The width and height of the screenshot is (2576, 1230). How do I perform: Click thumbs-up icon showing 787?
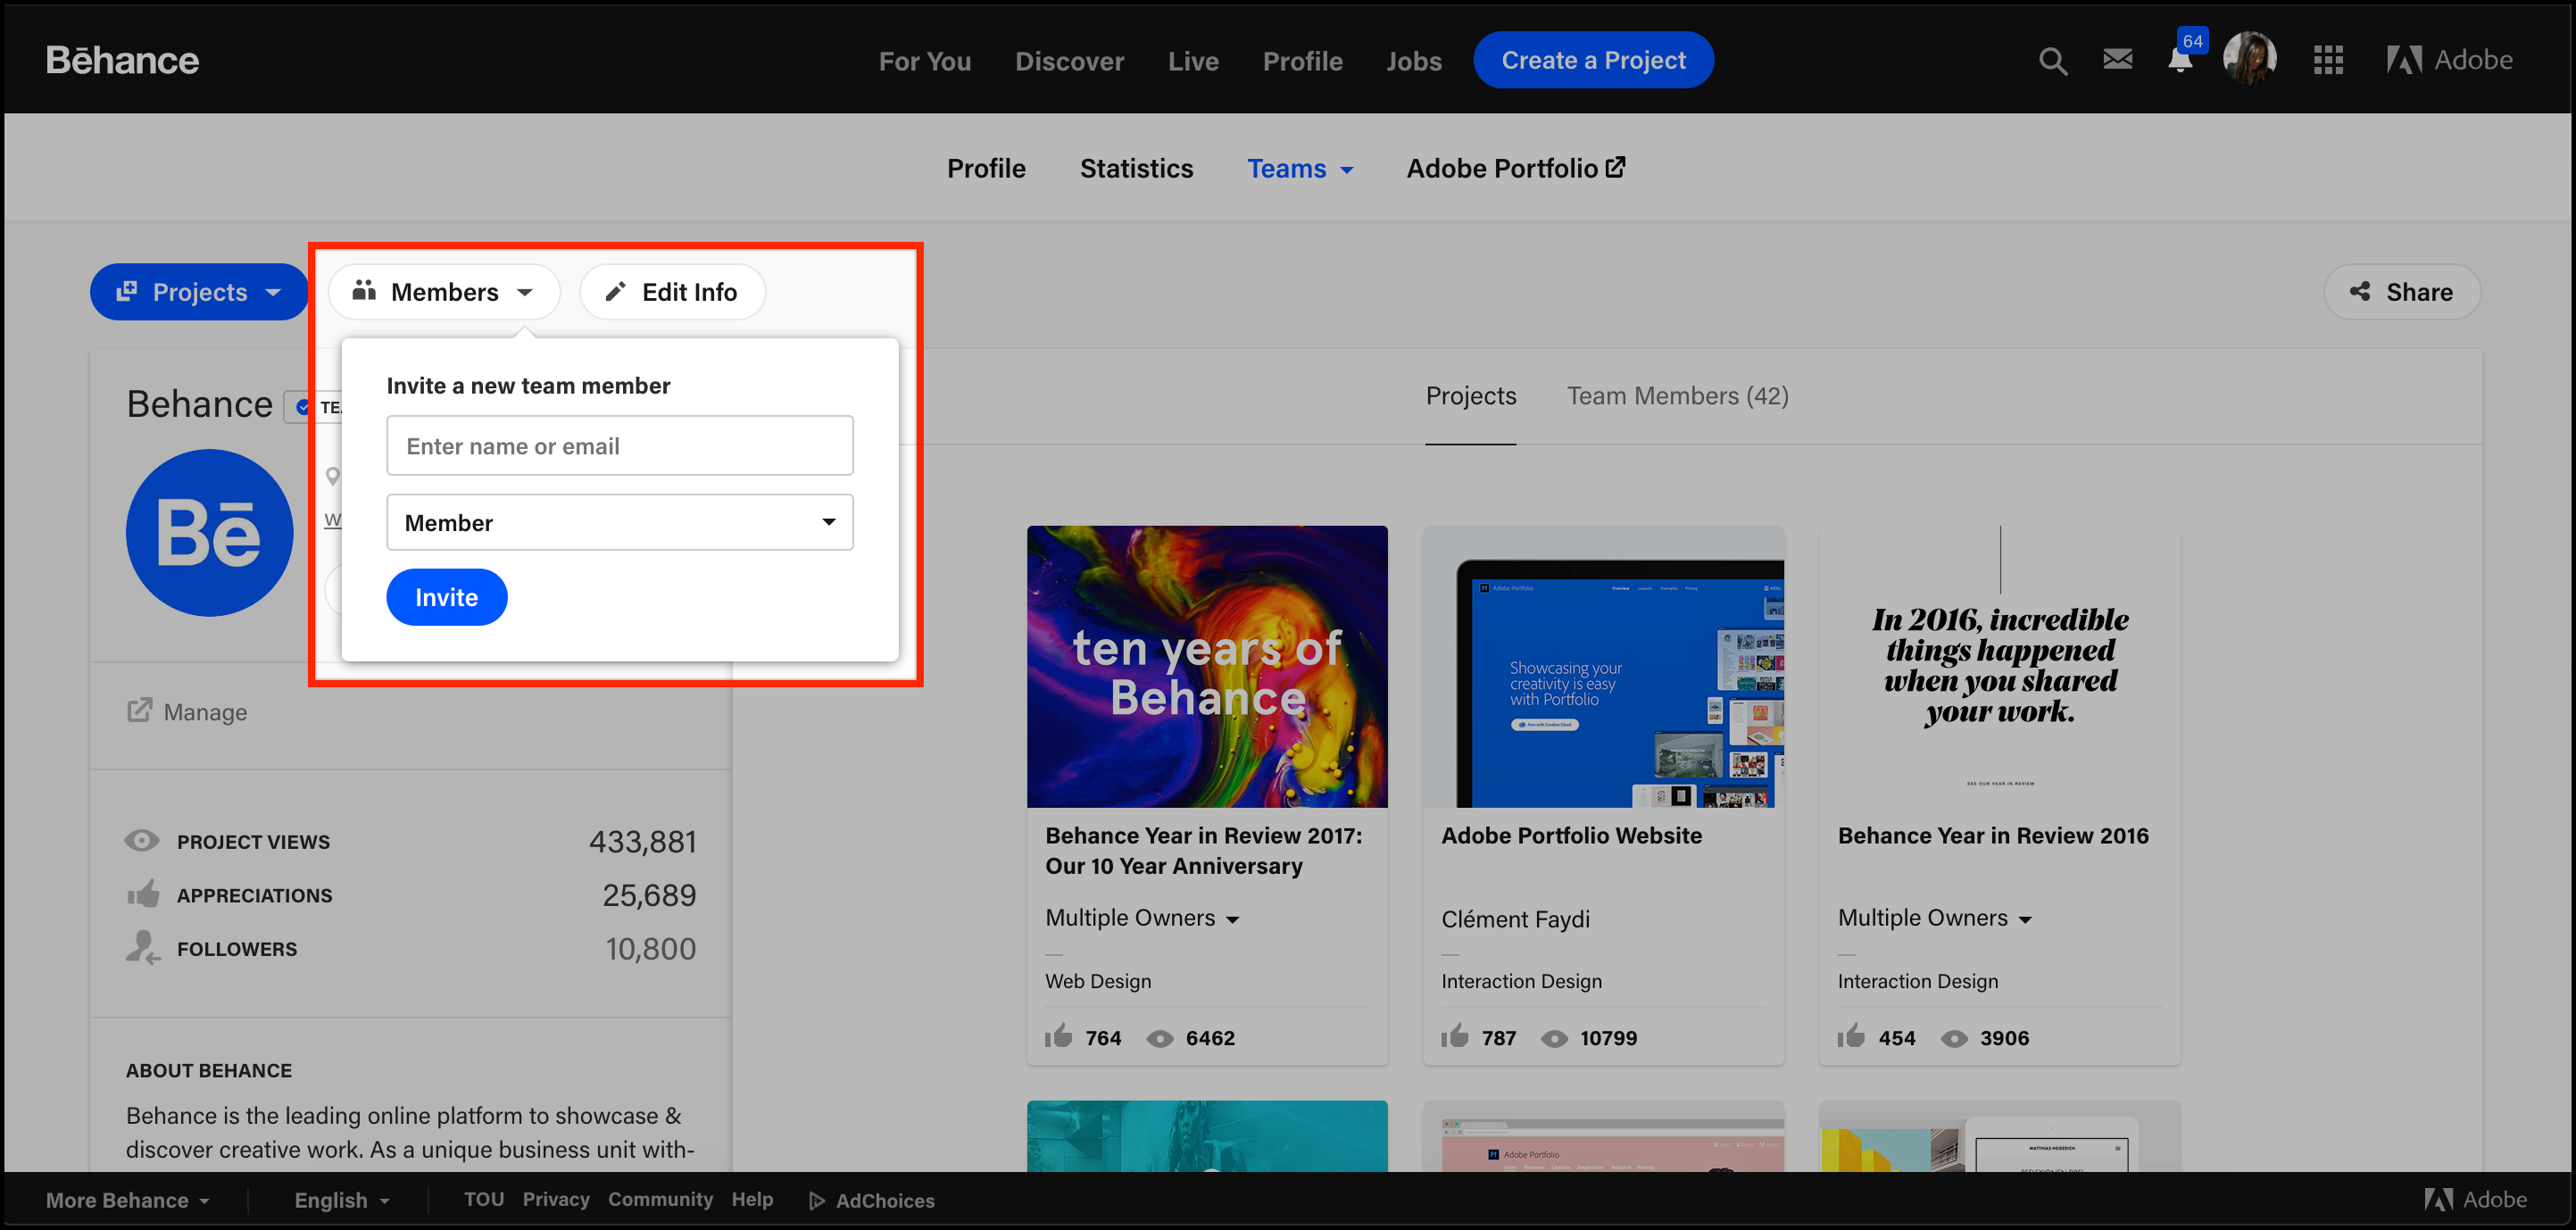coord(1454,1036)
